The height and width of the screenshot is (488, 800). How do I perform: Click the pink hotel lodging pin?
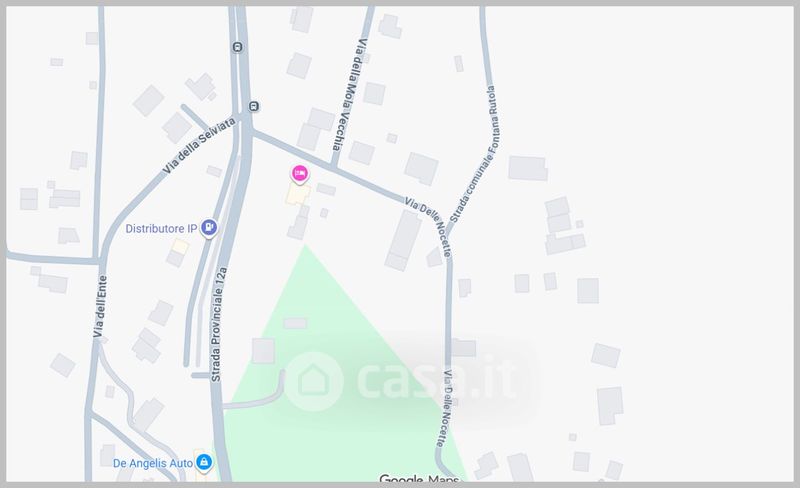click(299, 174)
